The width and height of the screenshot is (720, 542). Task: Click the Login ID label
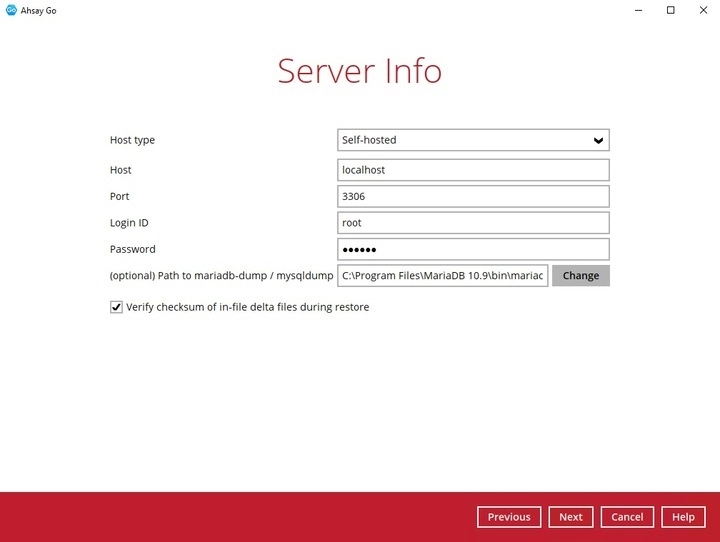point(129,223)
